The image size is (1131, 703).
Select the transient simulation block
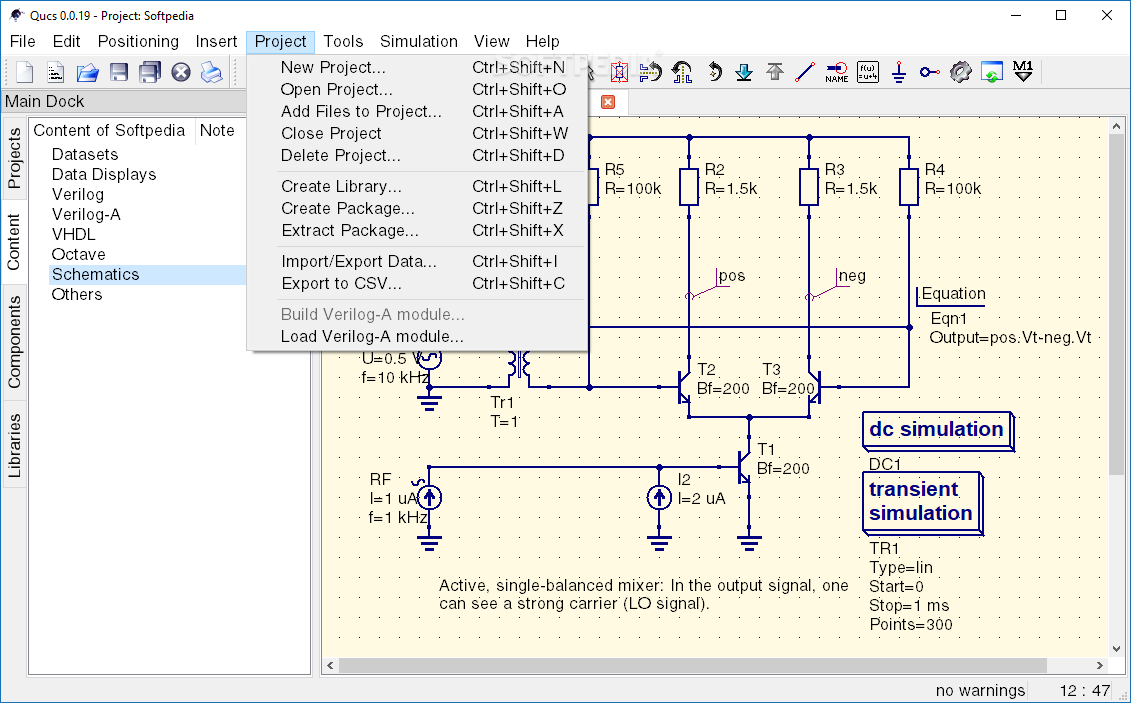point(922,503)
